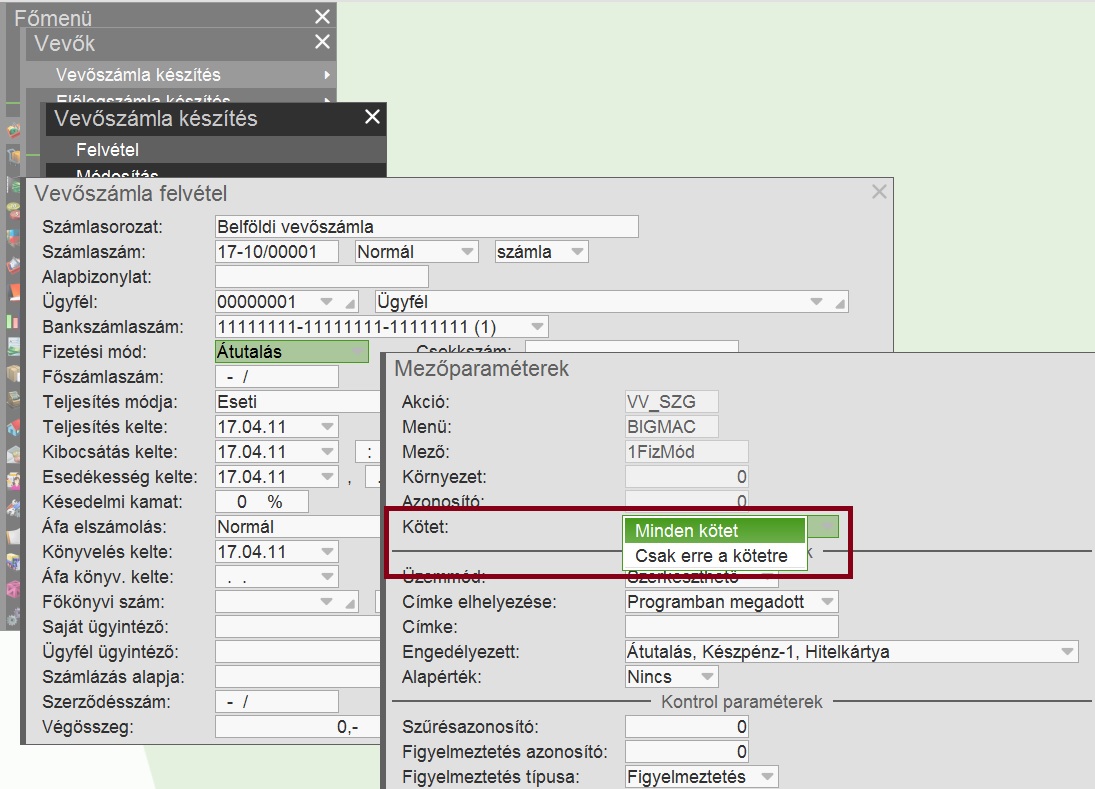Expand the Figyelmeztetés típusa dropdown
The image size is (1095, 789).
tap(766, 777)
